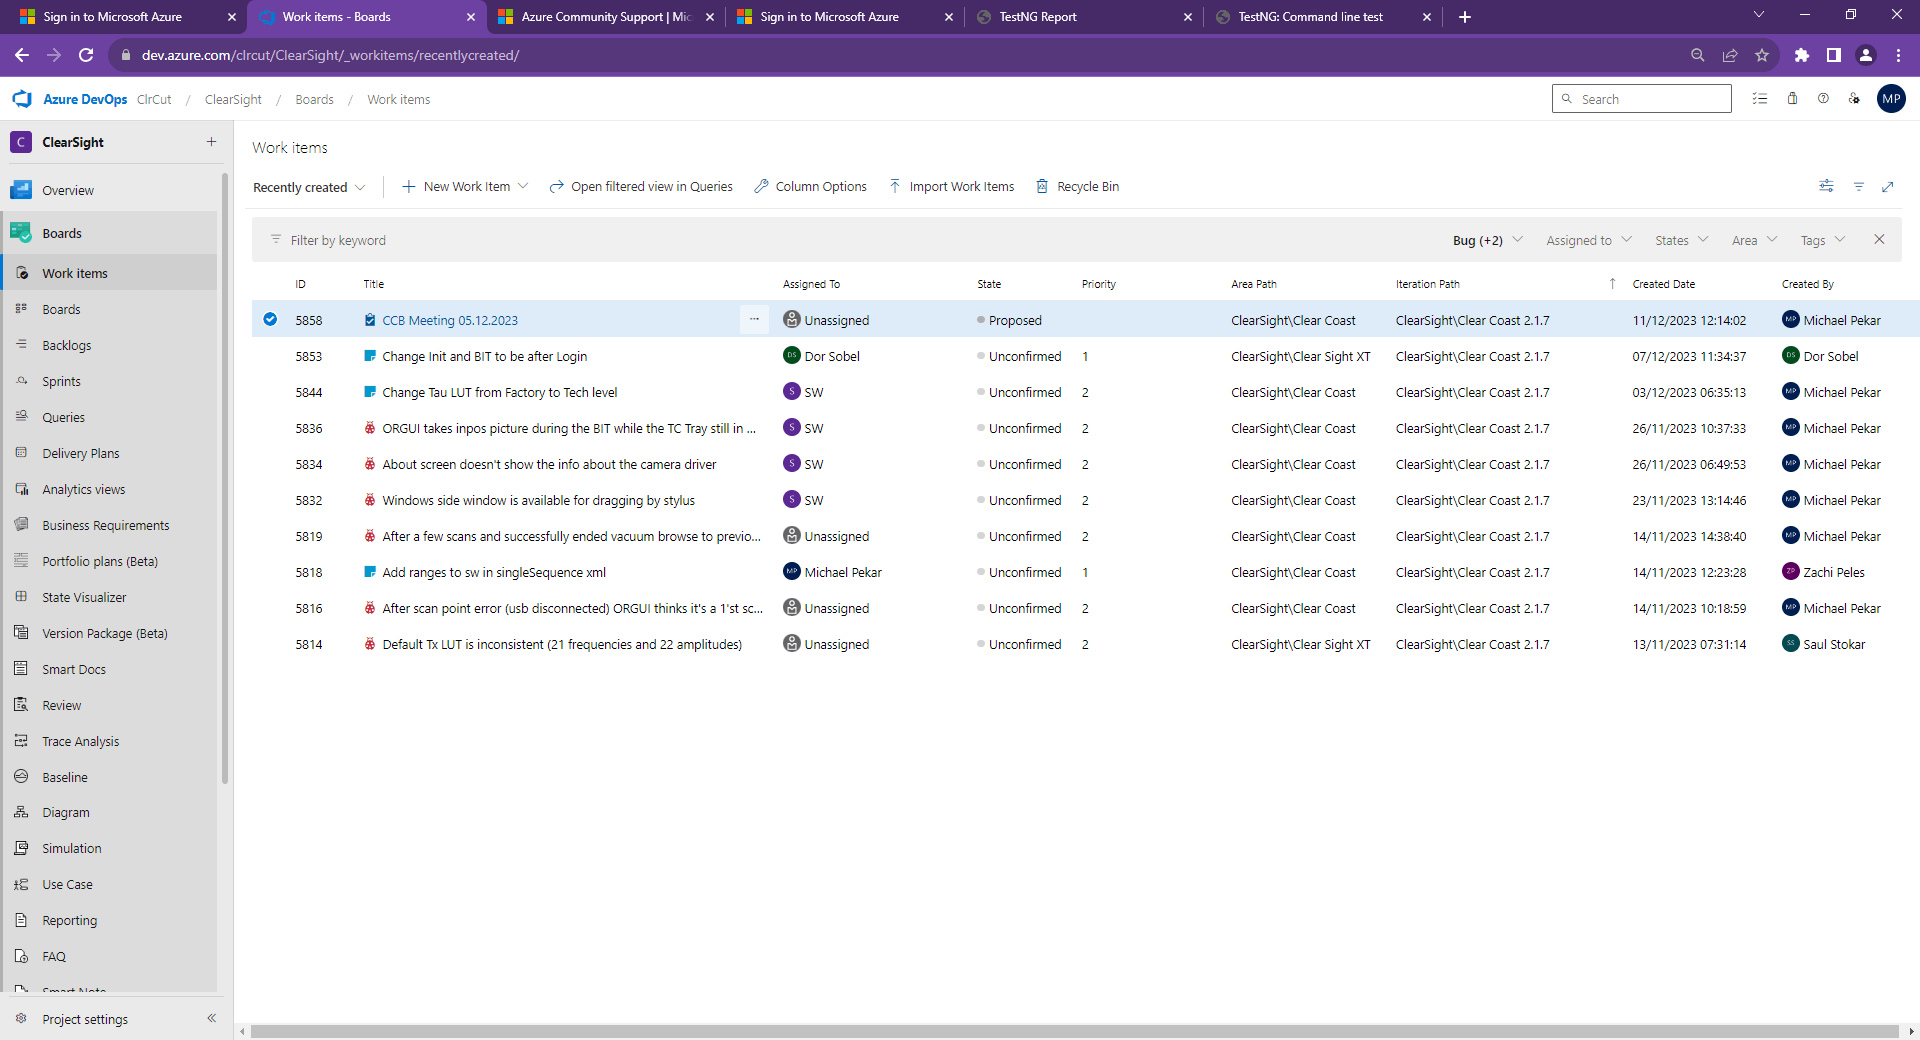Open the marketplace shopping bag icon
This screenshot has width=1920, height=1040.
[1792, 99]
